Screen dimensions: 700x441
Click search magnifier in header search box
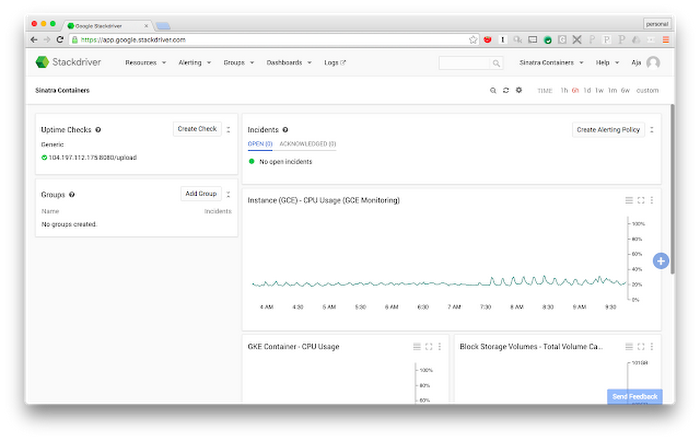(x=496, y=63)
